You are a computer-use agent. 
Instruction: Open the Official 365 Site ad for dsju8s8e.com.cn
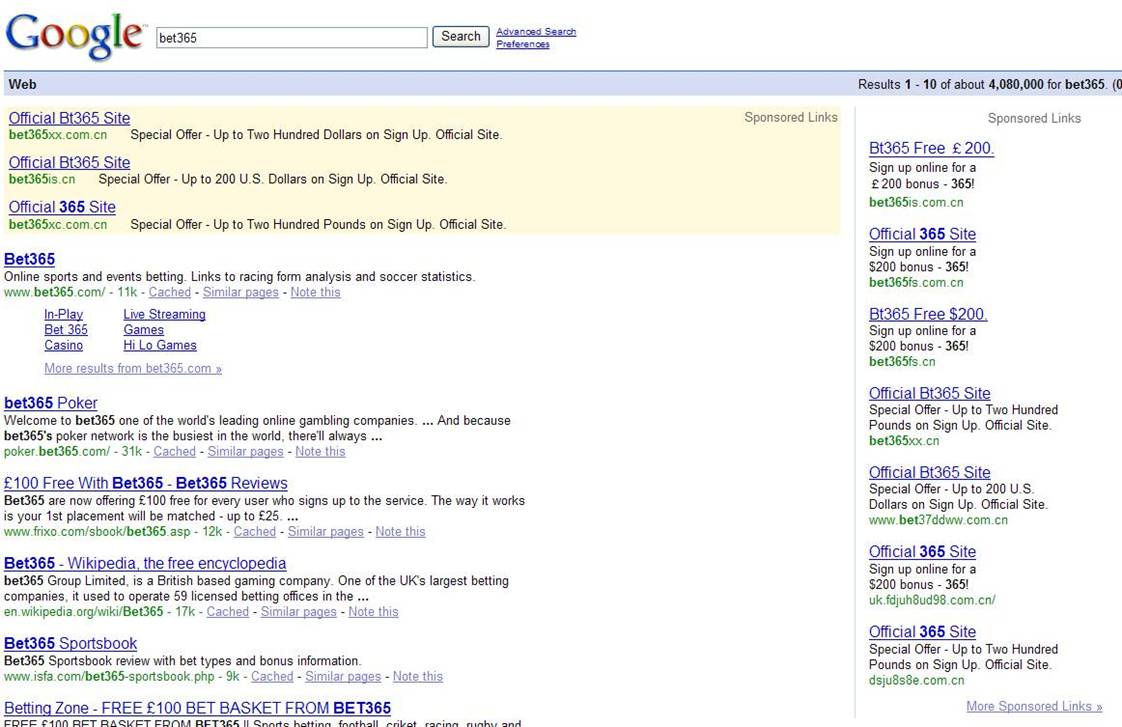(x=922, y=632)
